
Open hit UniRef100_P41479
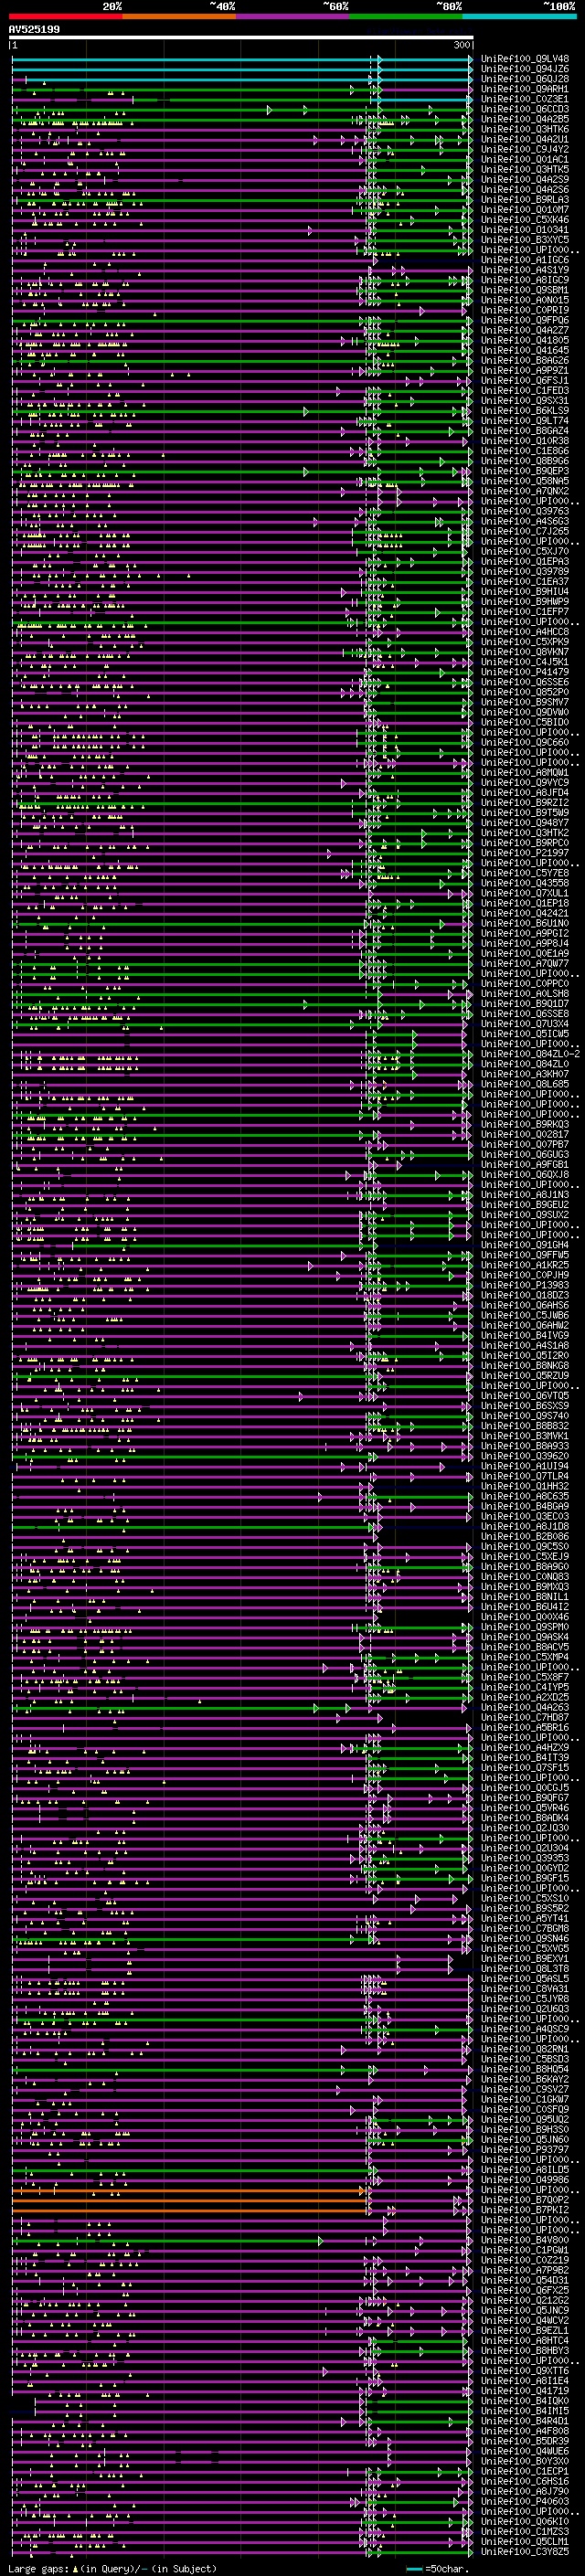tap(525, 672)
